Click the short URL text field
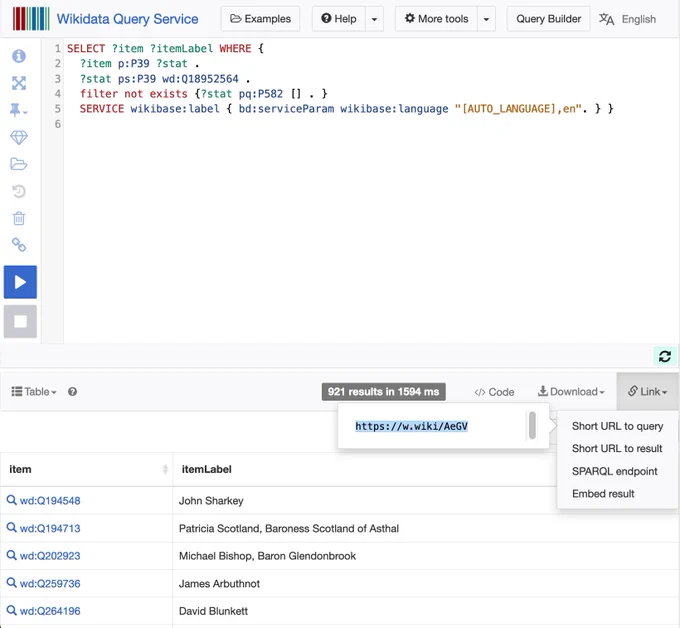 pos(439,426)
